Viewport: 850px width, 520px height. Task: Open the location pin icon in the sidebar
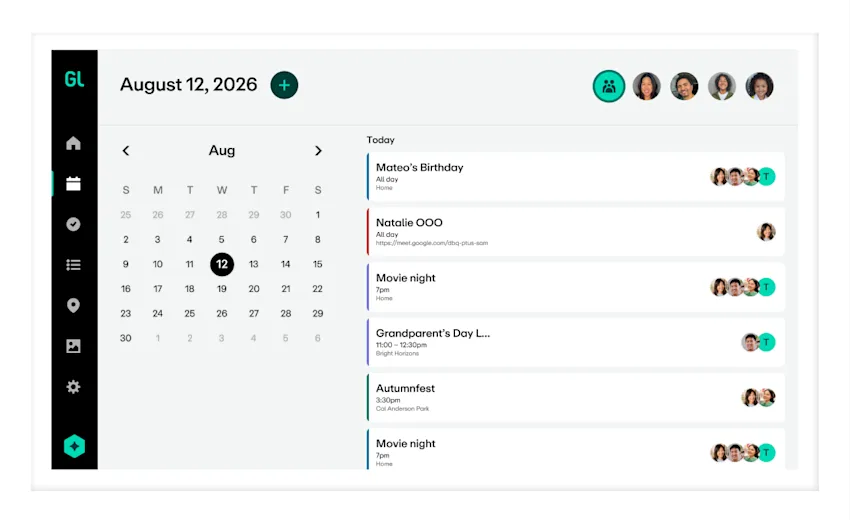pyautogui.click(x=73, y=305)
